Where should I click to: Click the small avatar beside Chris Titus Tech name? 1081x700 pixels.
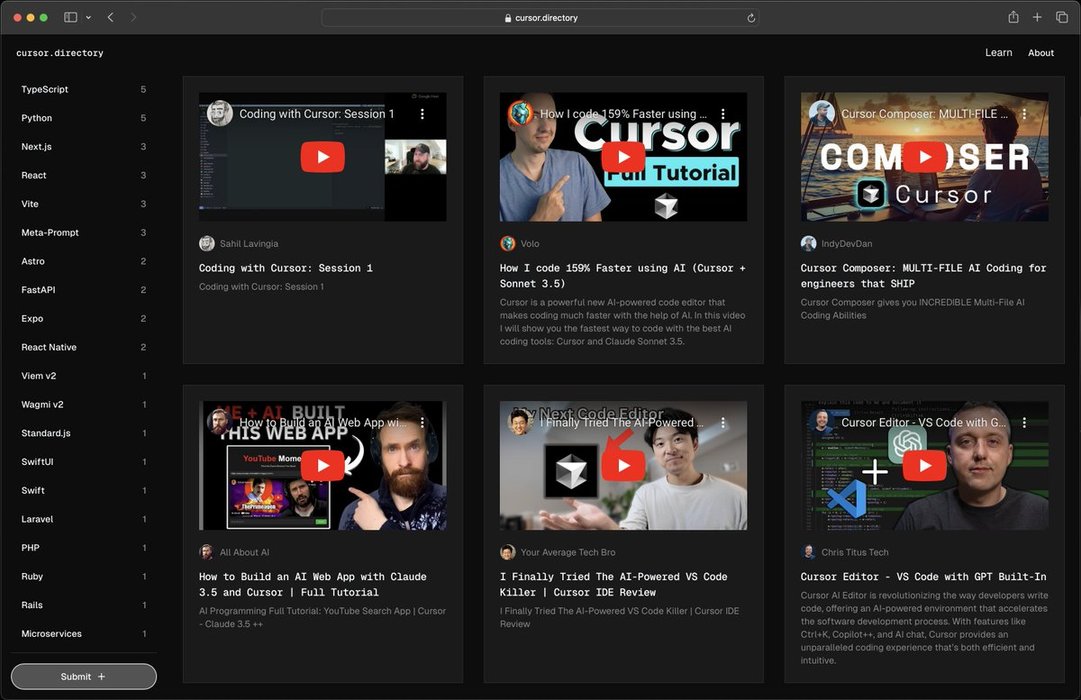point(809,552)
